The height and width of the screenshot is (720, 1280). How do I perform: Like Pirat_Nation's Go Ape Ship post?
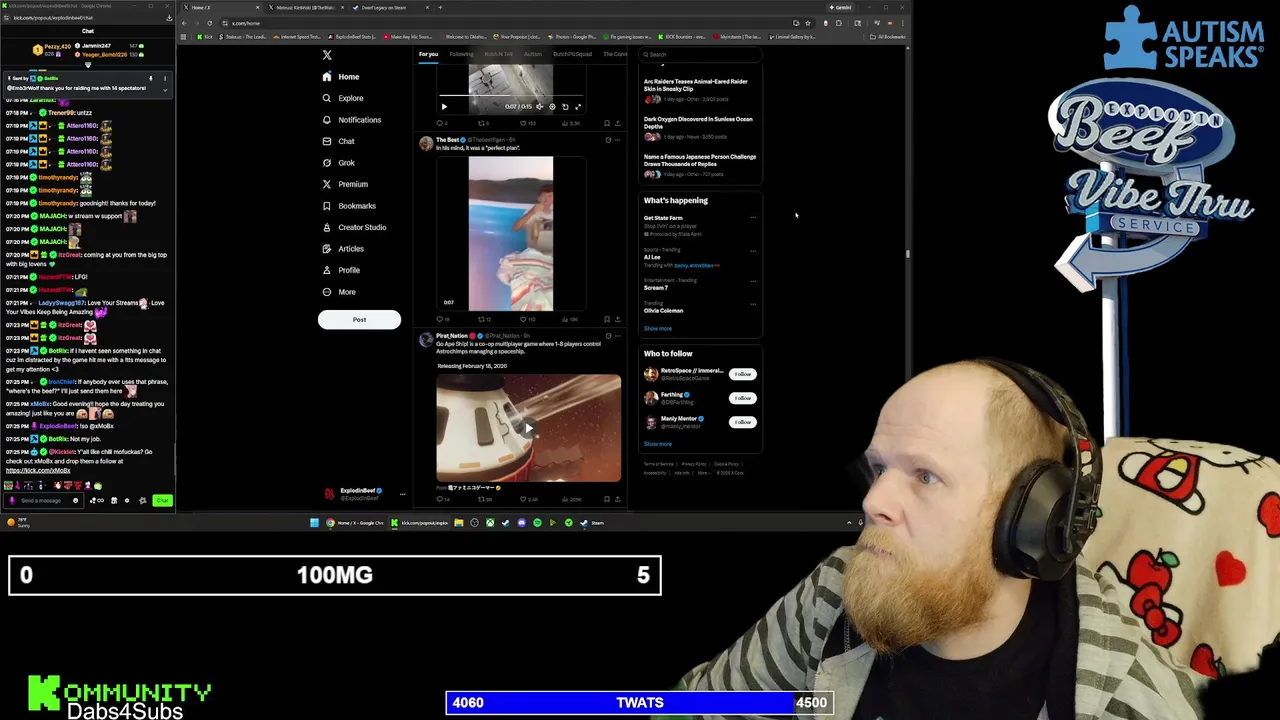(x=523, y=498)
